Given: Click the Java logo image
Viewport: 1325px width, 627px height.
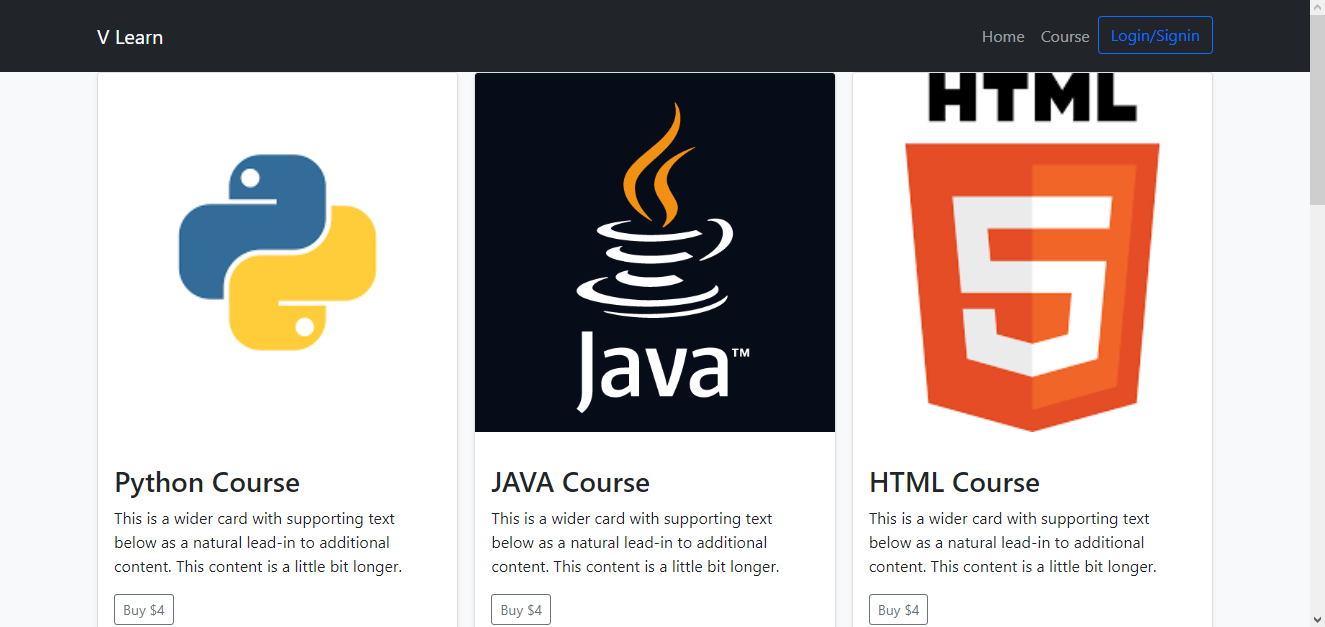Looking at the screenshot, I should click(655, 252).
